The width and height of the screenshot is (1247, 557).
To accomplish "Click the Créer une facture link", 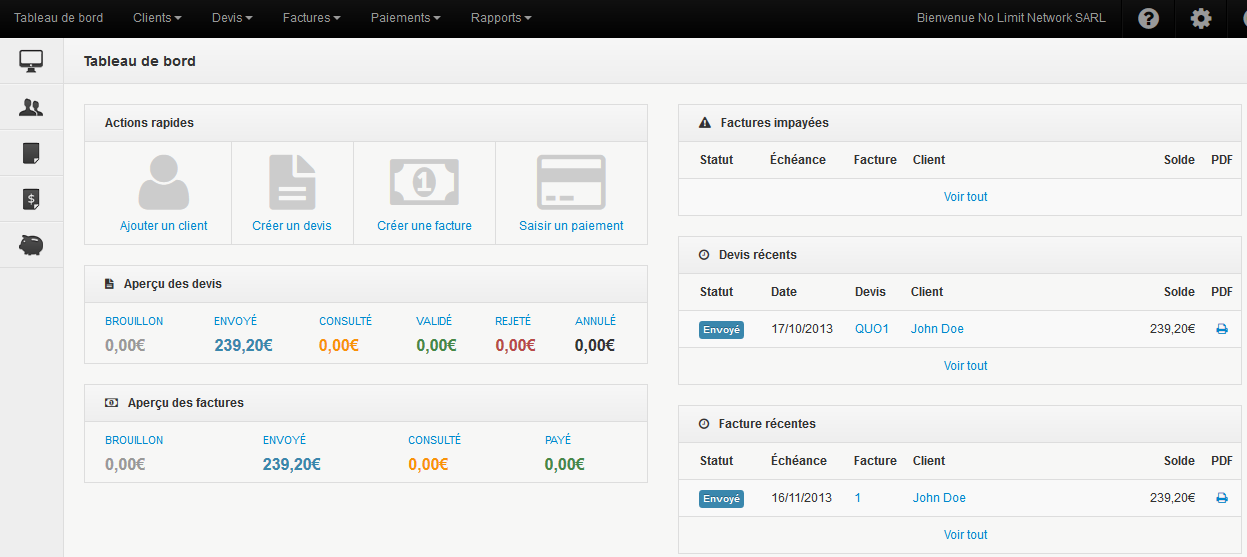I will [x=424, y=226].
